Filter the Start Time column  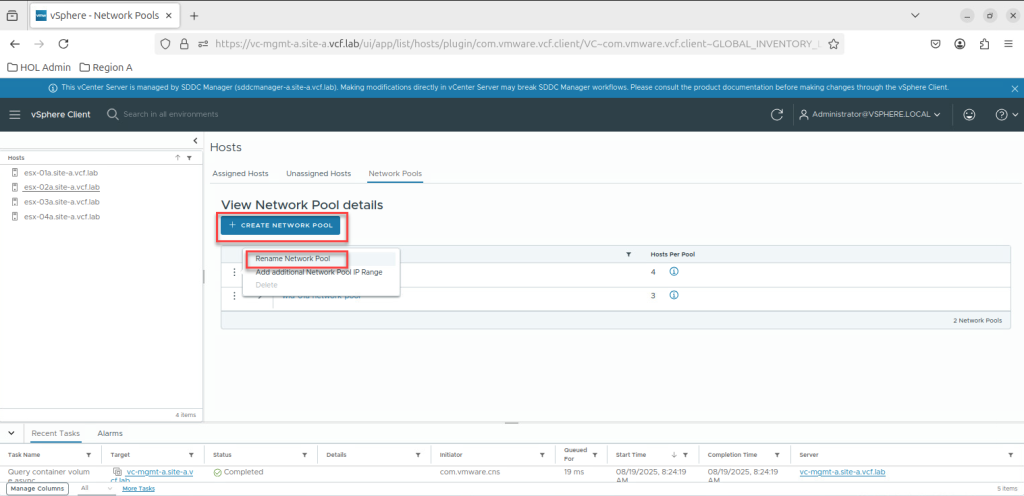click(685, 454)
